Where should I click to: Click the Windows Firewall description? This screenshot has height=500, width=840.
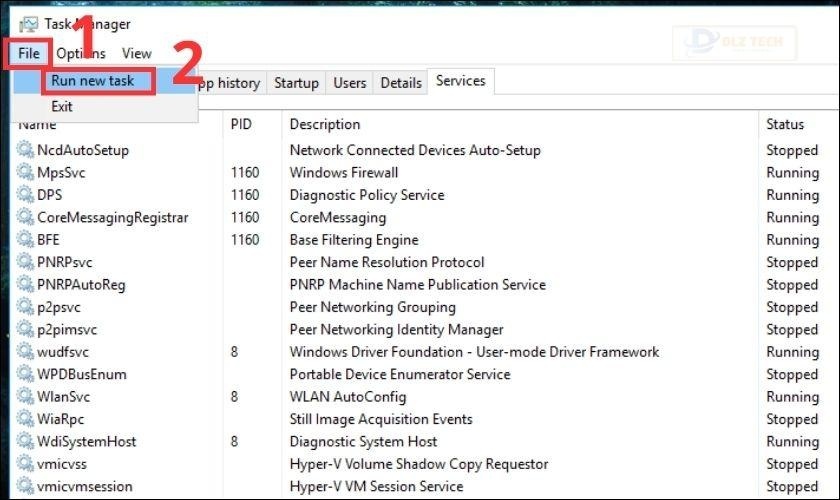click(x=344, y=173)
